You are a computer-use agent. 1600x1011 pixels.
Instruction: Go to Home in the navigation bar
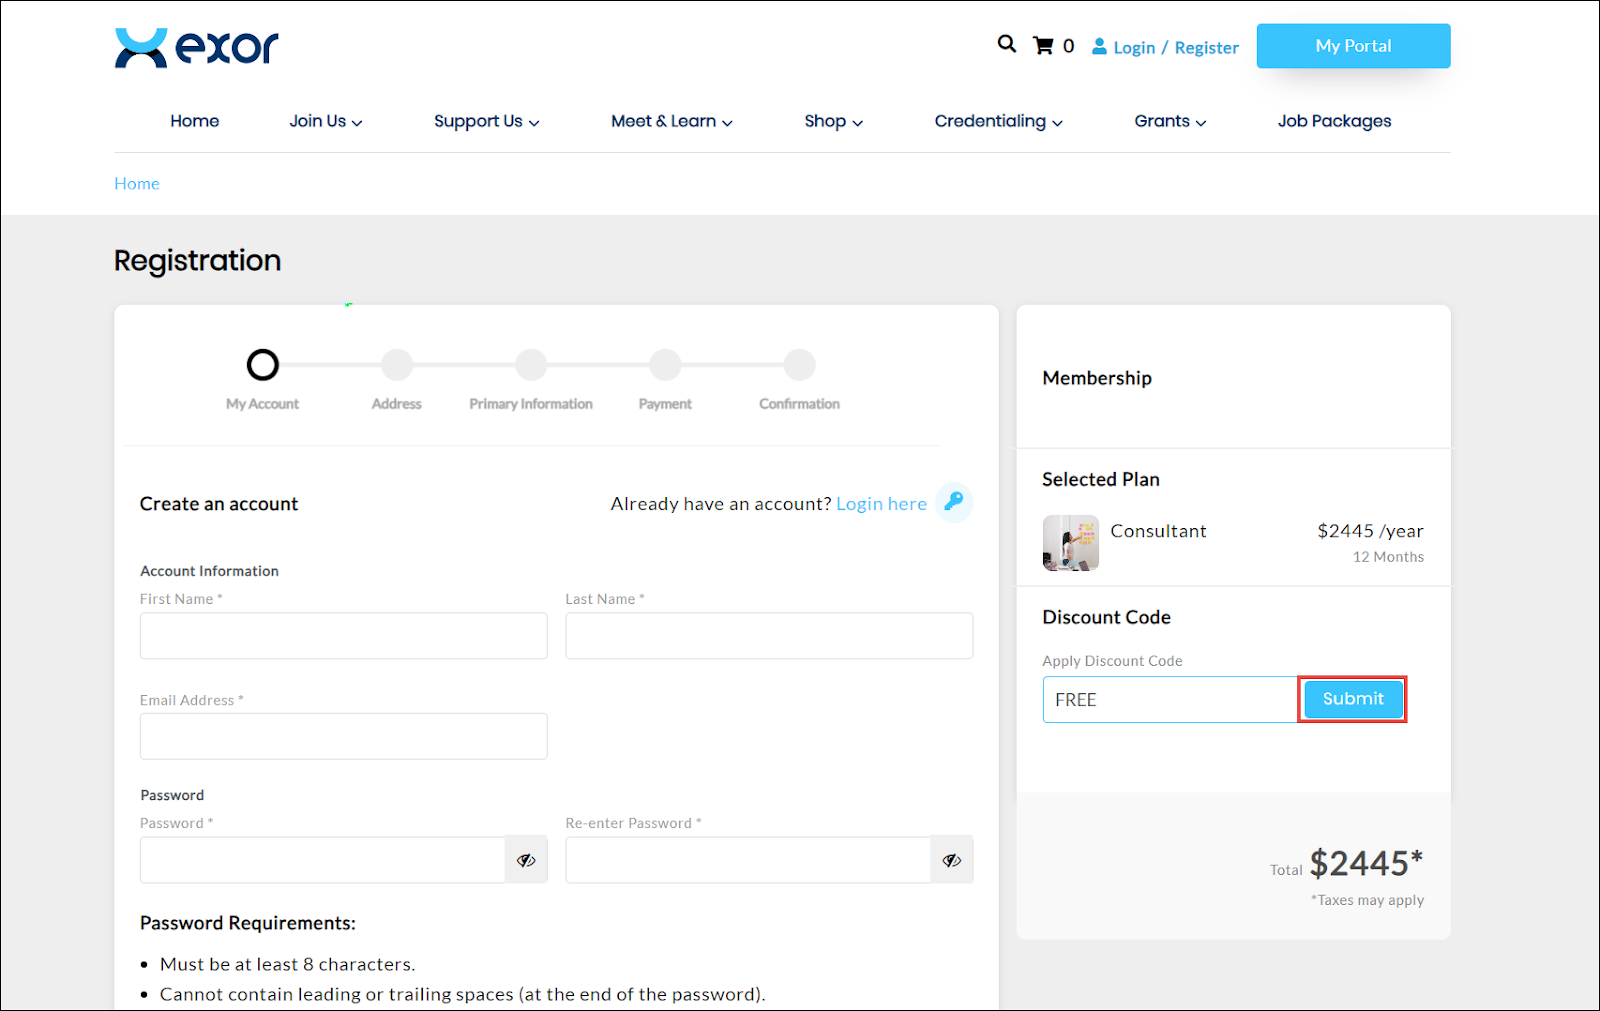pos(194,121)
